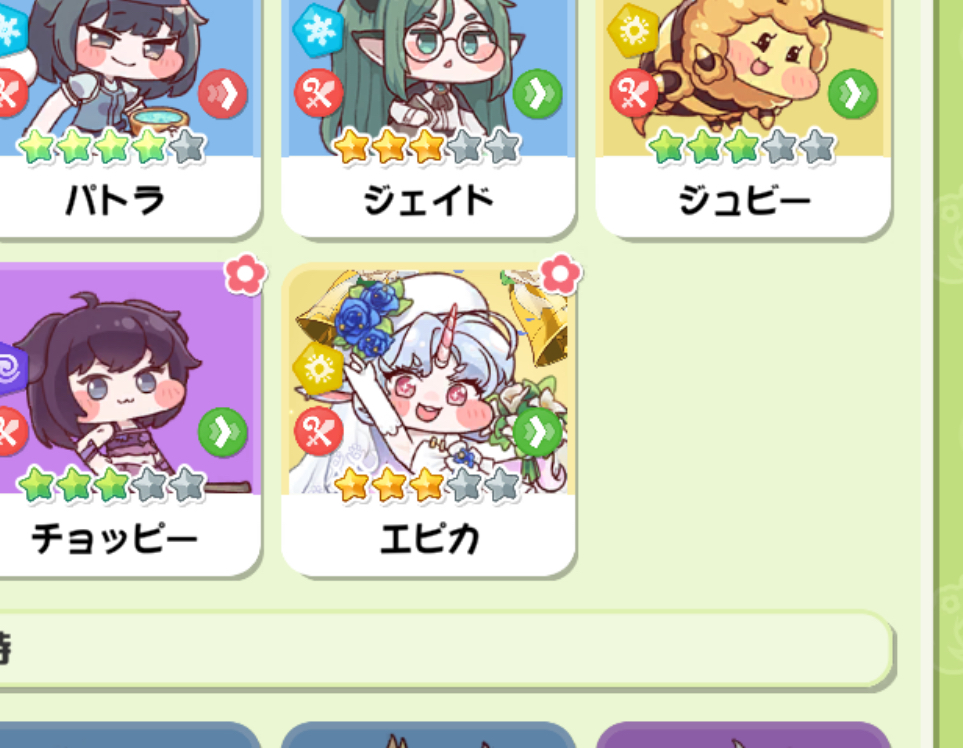Image resolution: width=963 pixels, height=748 pixels.
Task: Open the エピカ character portrait
Action: (429, 379)
